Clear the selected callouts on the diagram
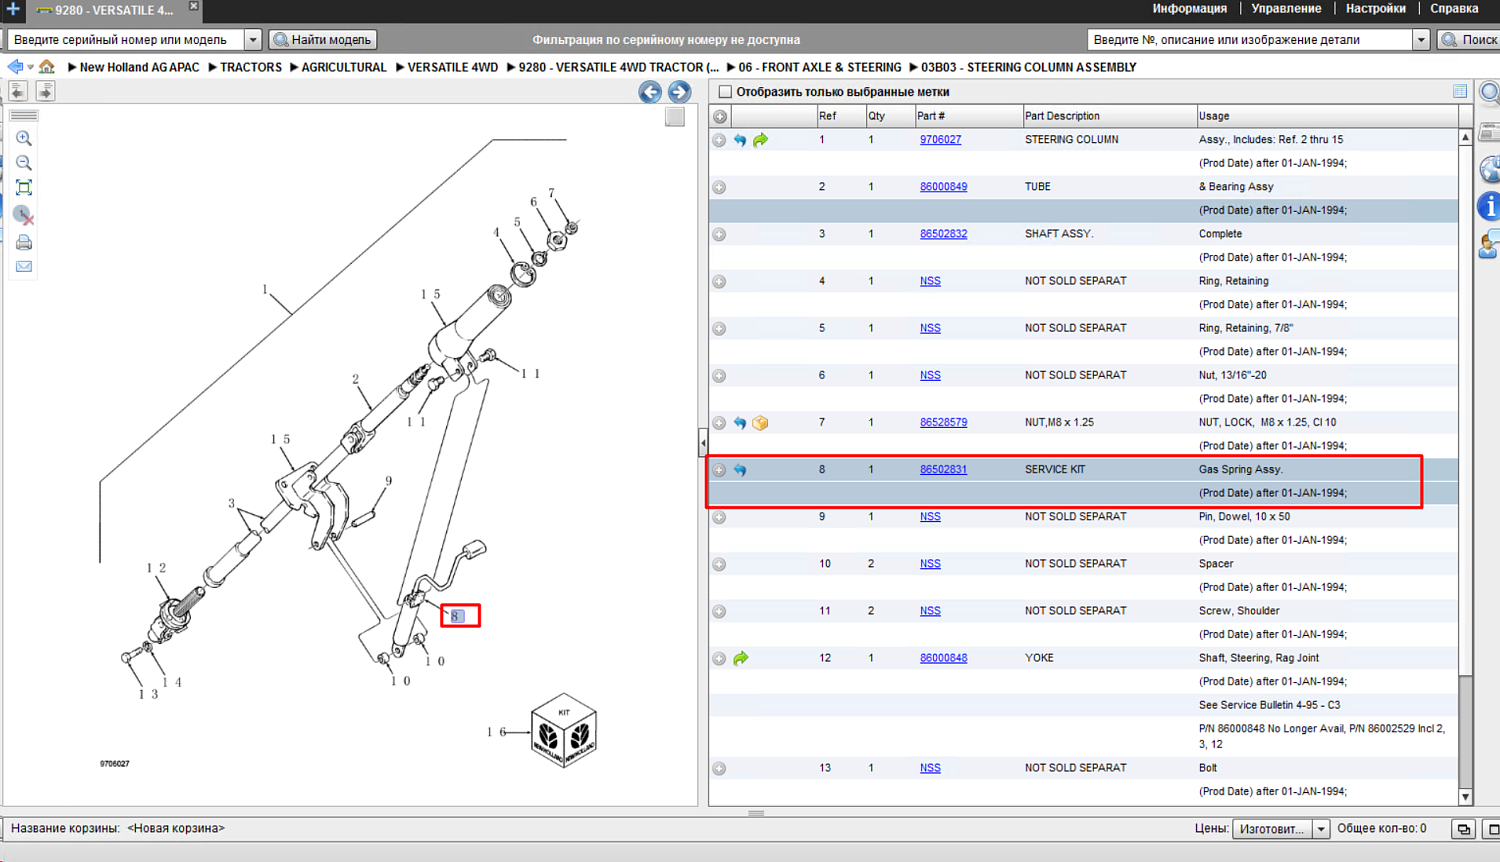 click(24, 215)
